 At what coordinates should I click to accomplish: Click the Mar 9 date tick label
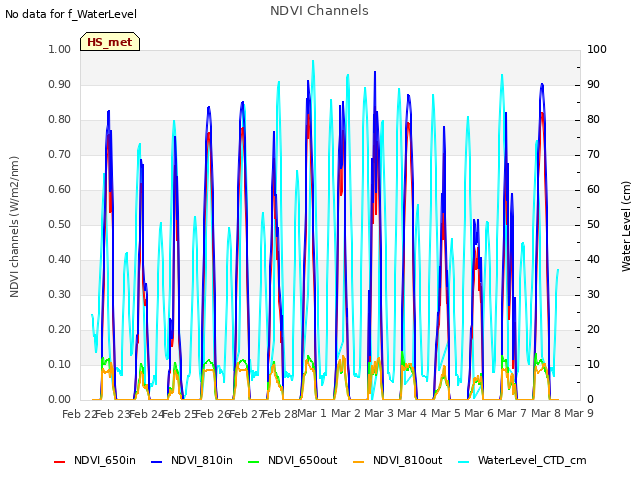[579, 413]
